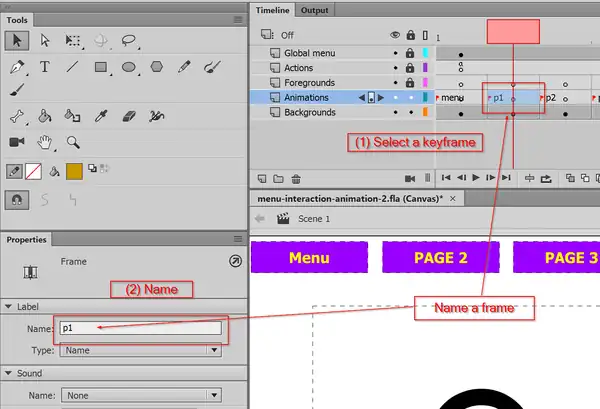Switch to the Output tab

click(x=314, y=10)
